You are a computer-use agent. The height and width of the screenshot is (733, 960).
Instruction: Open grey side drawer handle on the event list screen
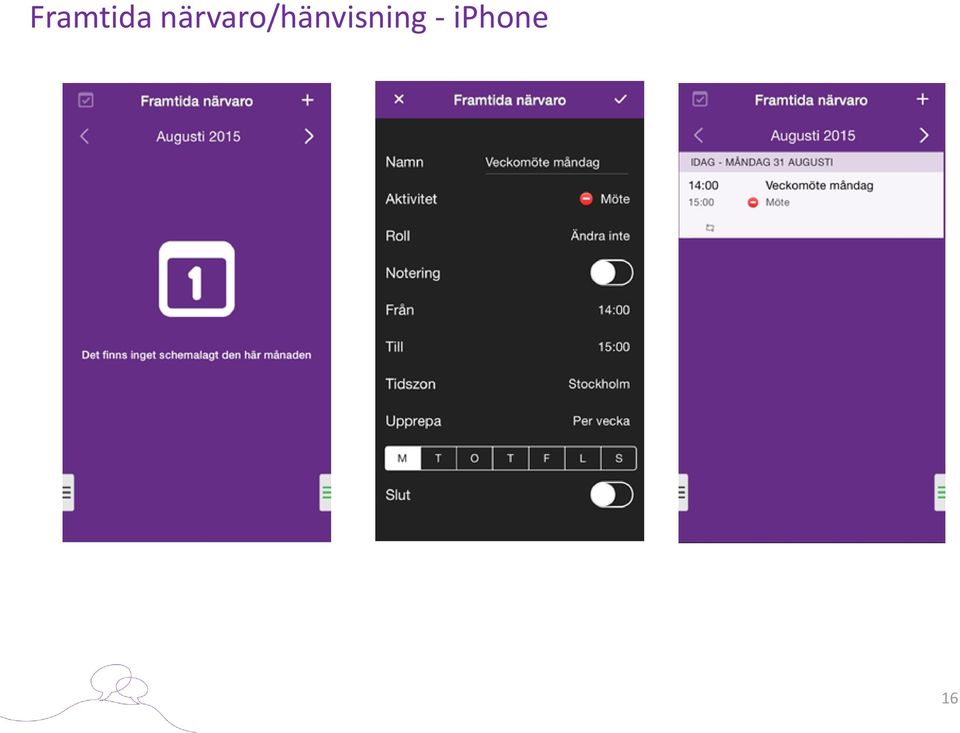point(683,492)
